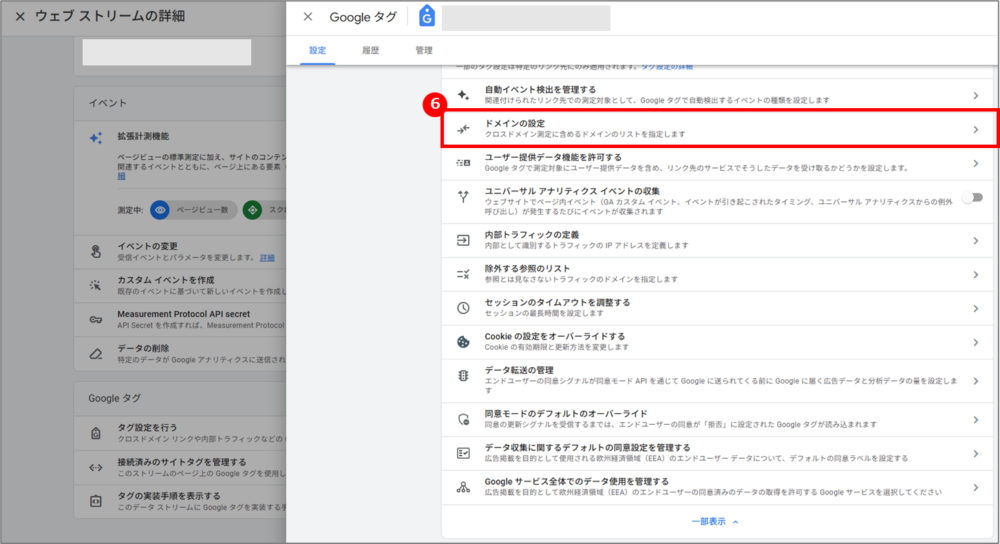
Task: Open 詳細 link under イベントの変更
Action: click(x=267, y=258)
